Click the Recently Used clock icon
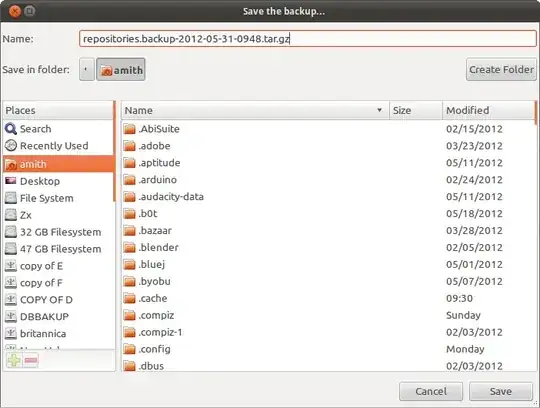Viewport: 540px width, 408px height. (x=11, y=146)
